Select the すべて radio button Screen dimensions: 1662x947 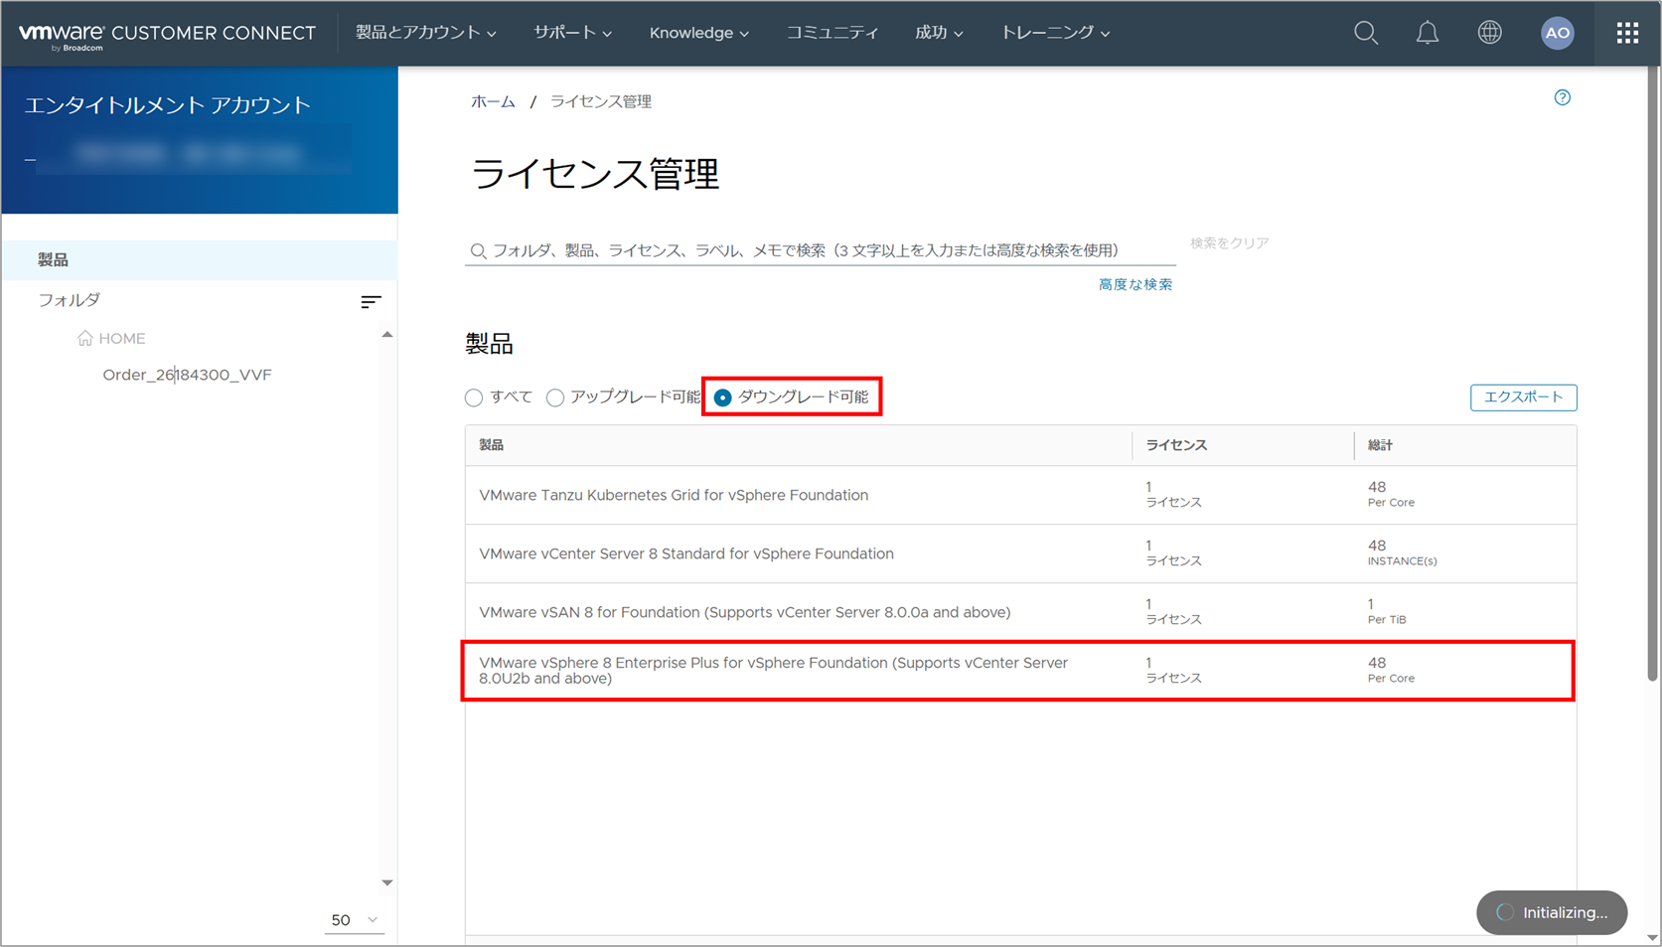point(474,398)
